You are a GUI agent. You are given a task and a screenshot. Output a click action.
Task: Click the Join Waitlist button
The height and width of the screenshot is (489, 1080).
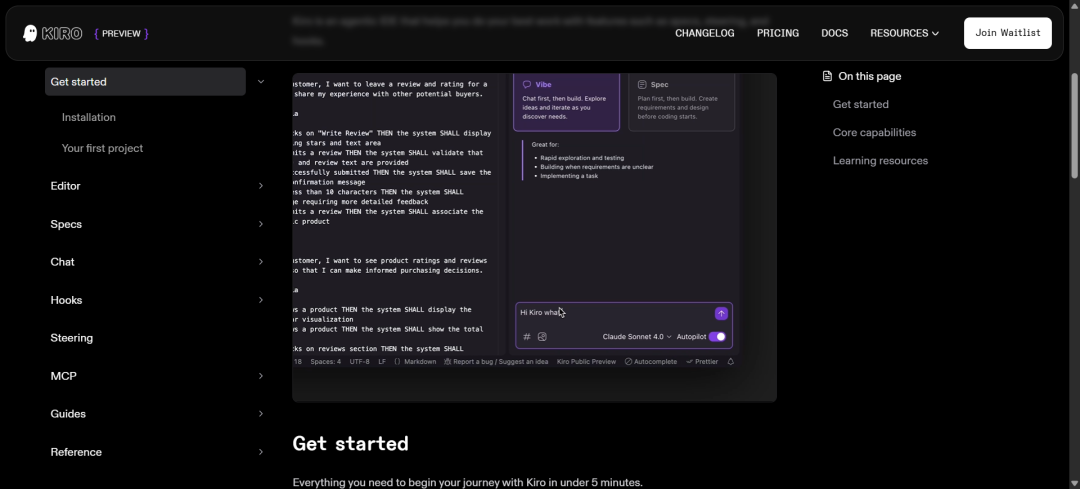[1008, 33]
